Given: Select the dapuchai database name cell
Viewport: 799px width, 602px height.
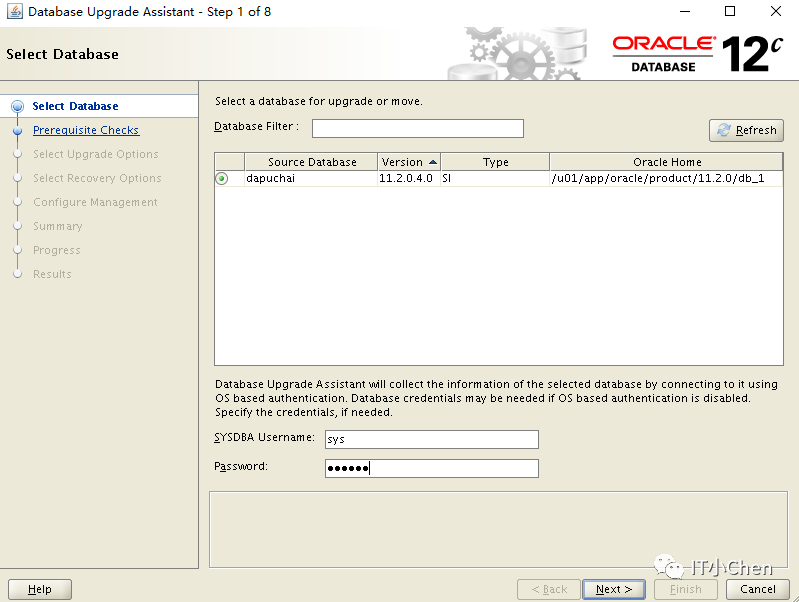Looking at the screenshot, I should coord(311,178).
